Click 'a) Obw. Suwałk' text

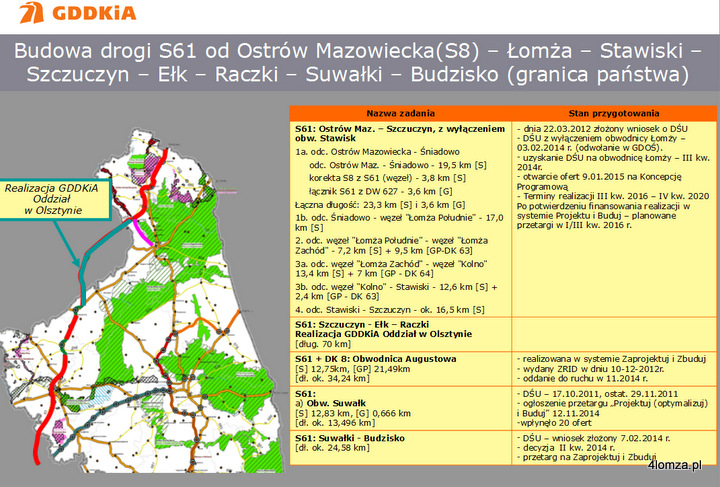pos(331,403)
